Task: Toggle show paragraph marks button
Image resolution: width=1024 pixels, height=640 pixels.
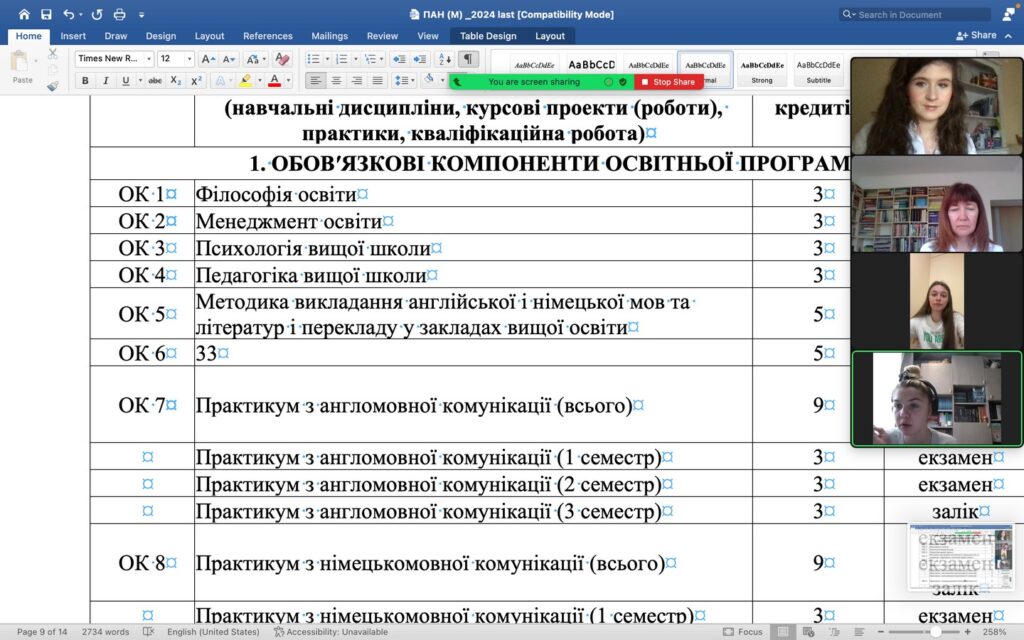Action: click(468, 59)
